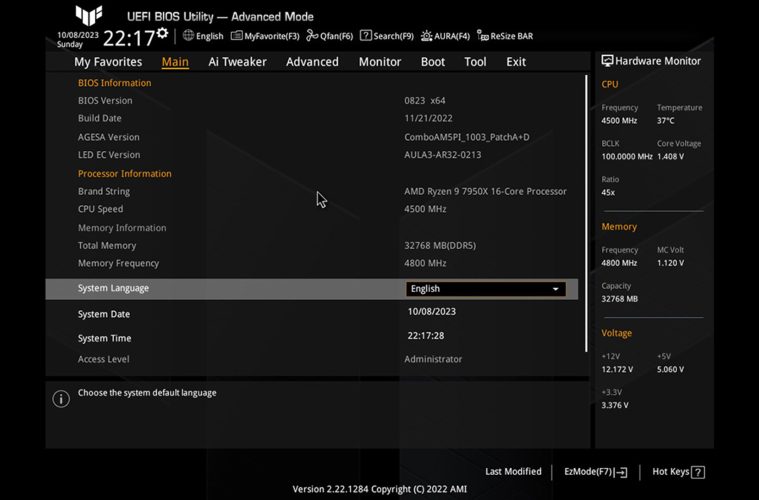This screenshot has width=759, height=500.
Task: Click Total Memory value 32768 MB(DDR5)
Action: (x=440, y=245)
